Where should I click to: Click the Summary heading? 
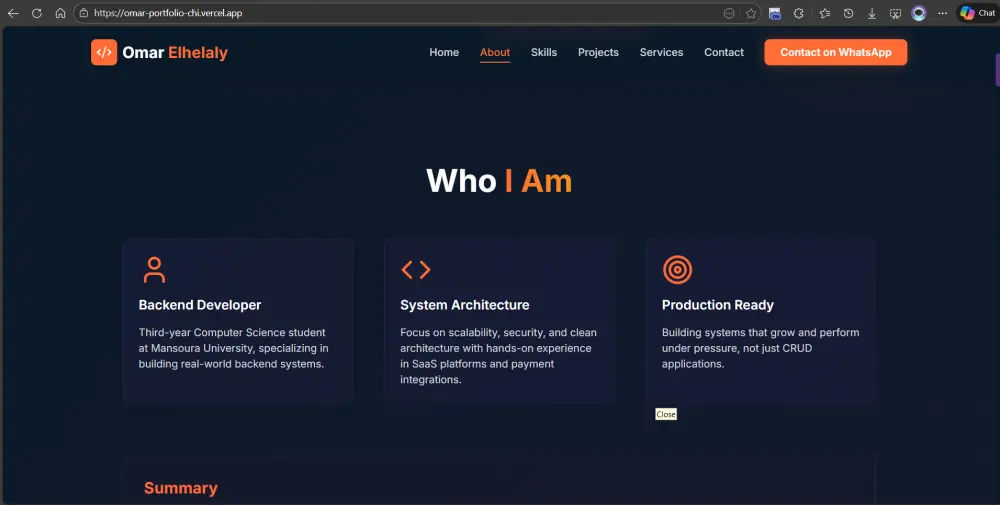[x=180, y=488]
